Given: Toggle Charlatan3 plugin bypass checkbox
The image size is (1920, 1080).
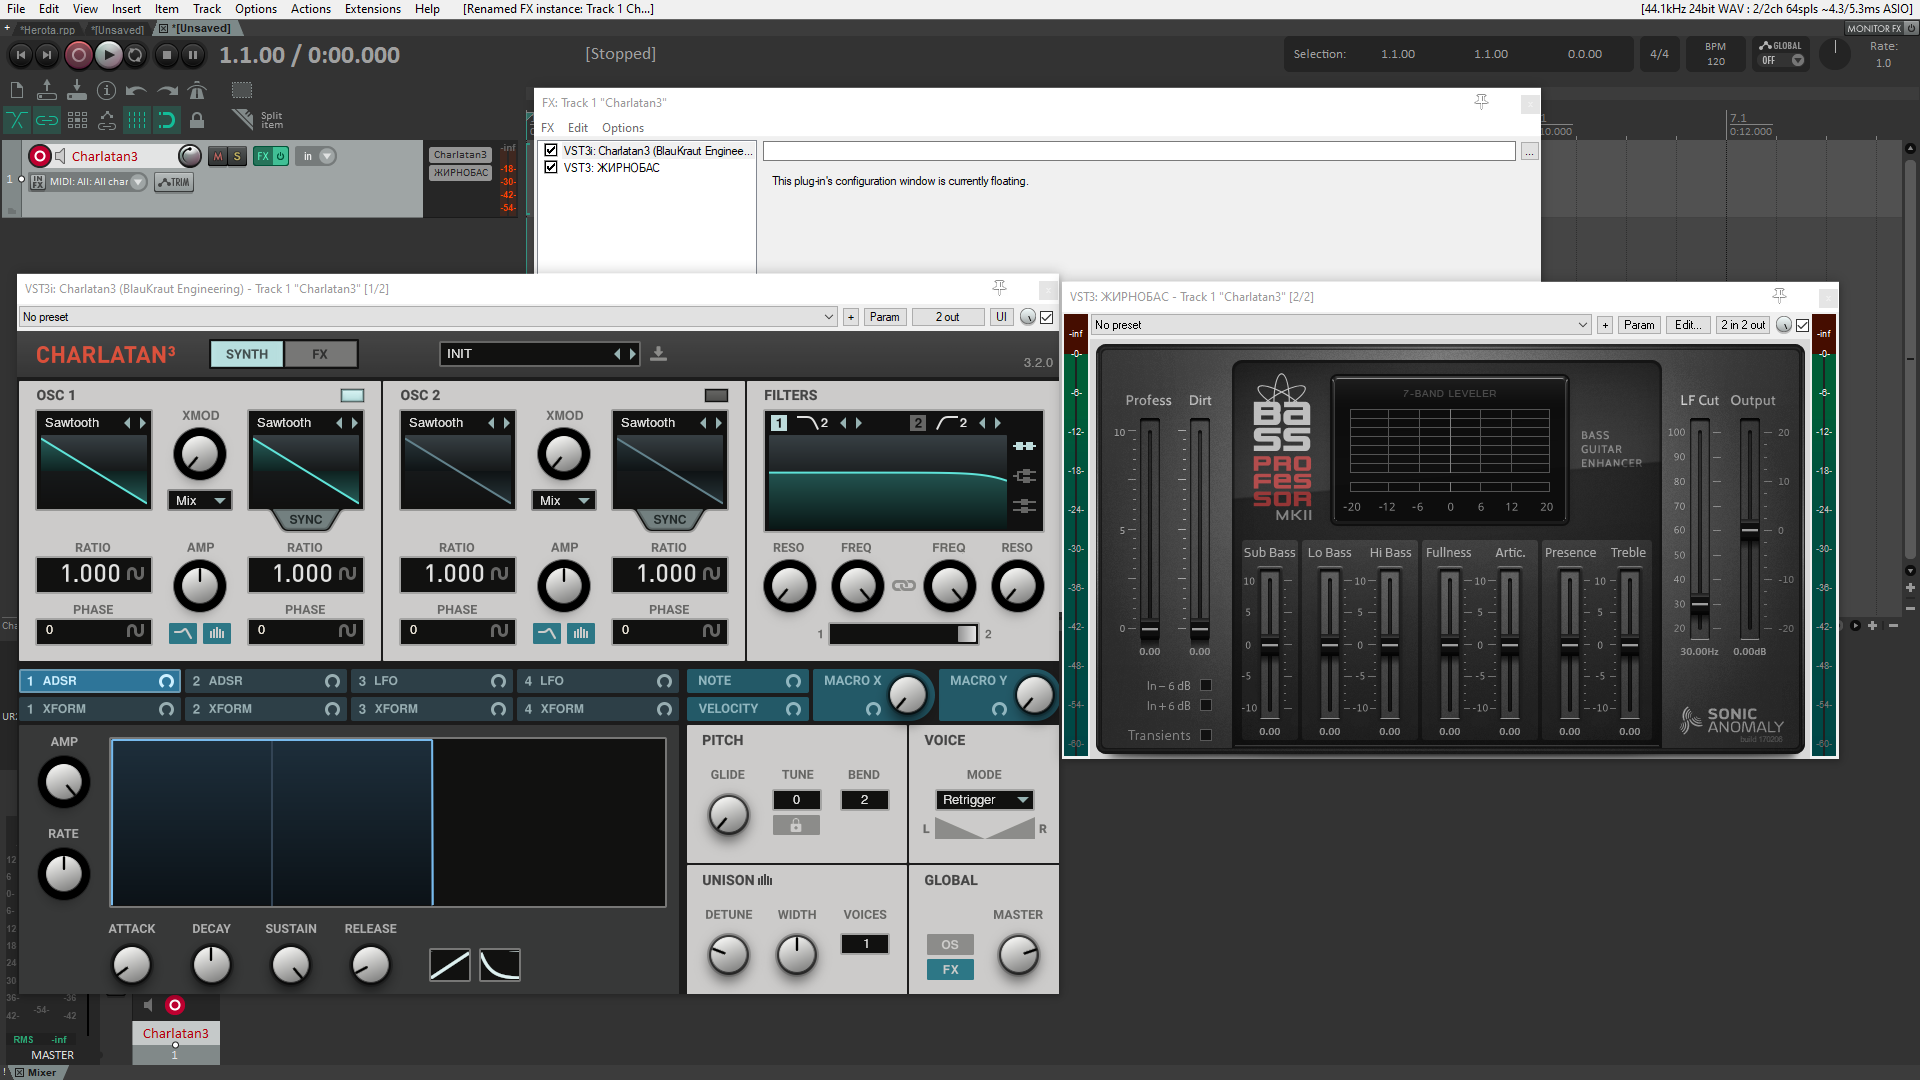Looking at the screenshot, I should click(x=1047, y=317).
